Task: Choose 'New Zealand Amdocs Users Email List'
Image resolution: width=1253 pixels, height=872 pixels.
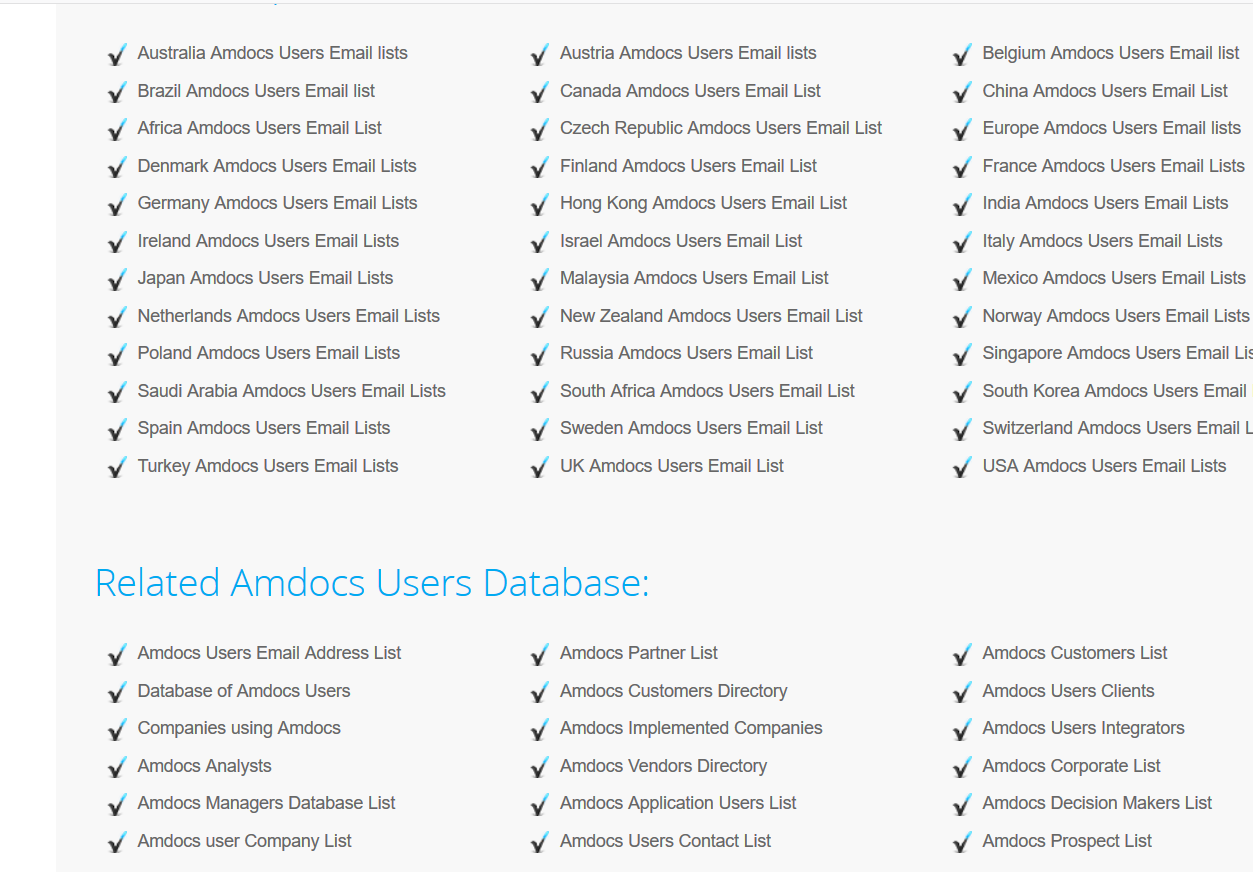Action: pyautogui.click(x=711, y=316)
